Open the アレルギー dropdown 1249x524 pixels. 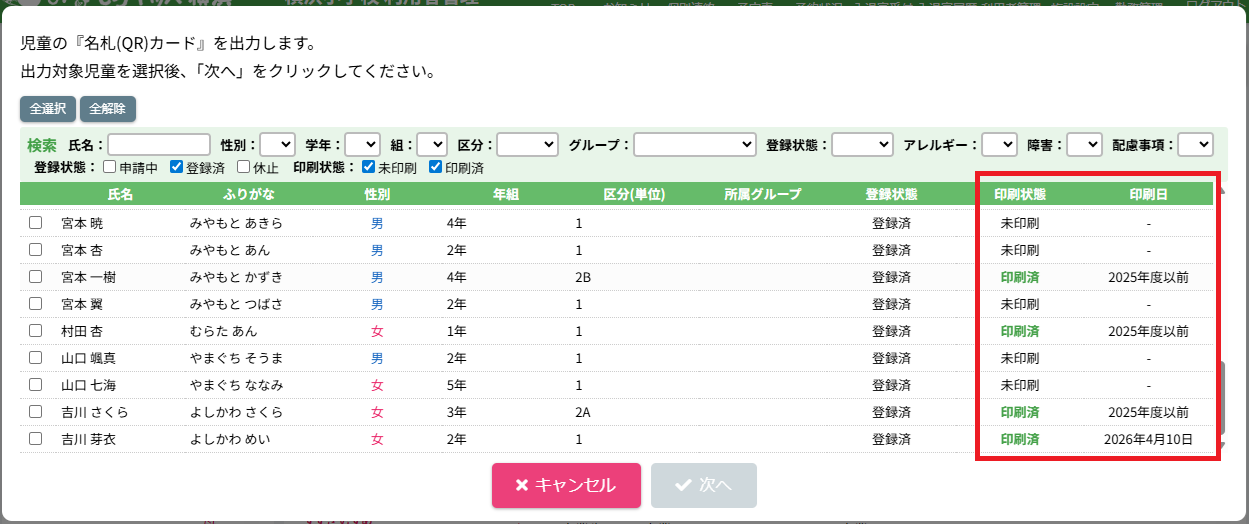[998, 145]
